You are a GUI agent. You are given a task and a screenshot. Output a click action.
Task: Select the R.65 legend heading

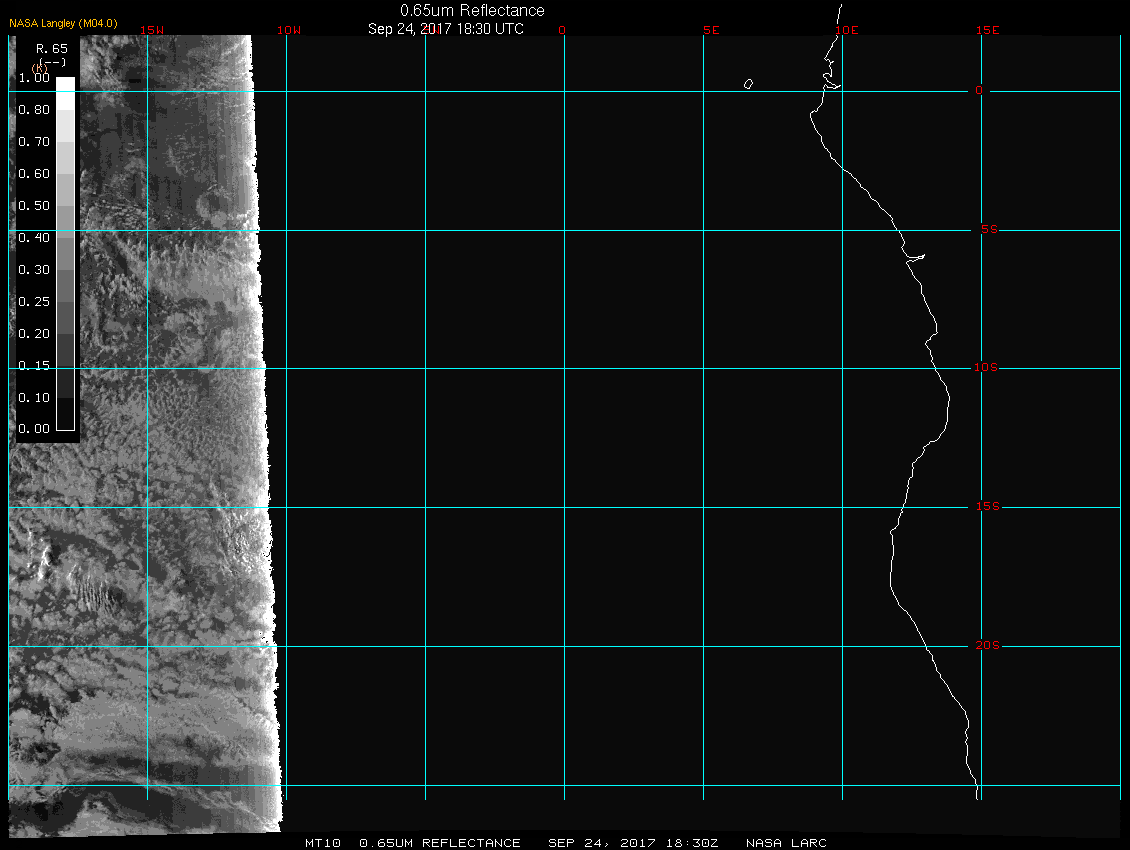coord(51,48)
